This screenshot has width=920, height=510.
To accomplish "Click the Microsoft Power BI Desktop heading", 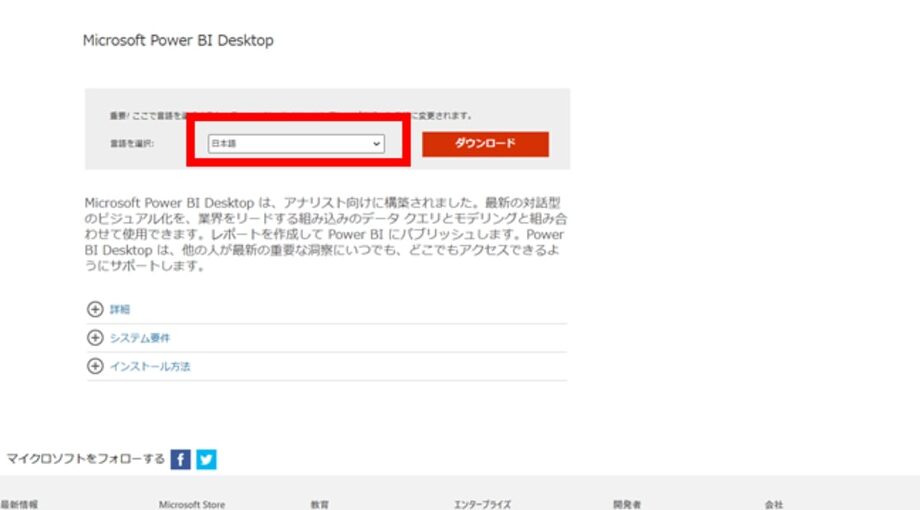I will point(178,40).
